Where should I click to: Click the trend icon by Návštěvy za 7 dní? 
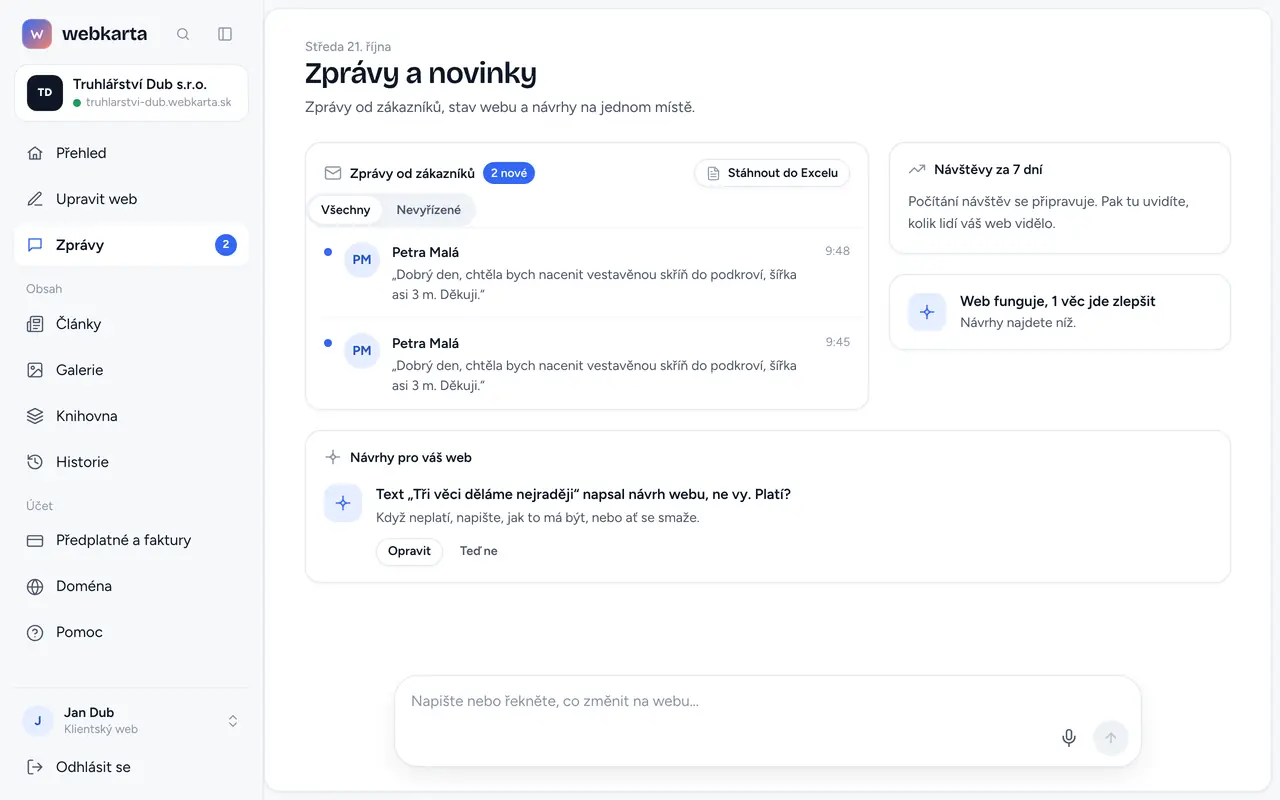[x=917, y=170]
